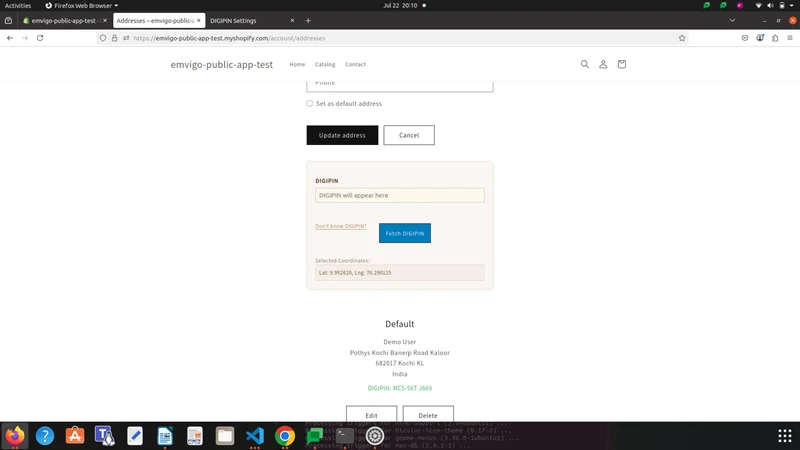This screenshot has width=800, height=450.
Task: Open the clock showing Jul 22 20:10
Action: [401, 6]
